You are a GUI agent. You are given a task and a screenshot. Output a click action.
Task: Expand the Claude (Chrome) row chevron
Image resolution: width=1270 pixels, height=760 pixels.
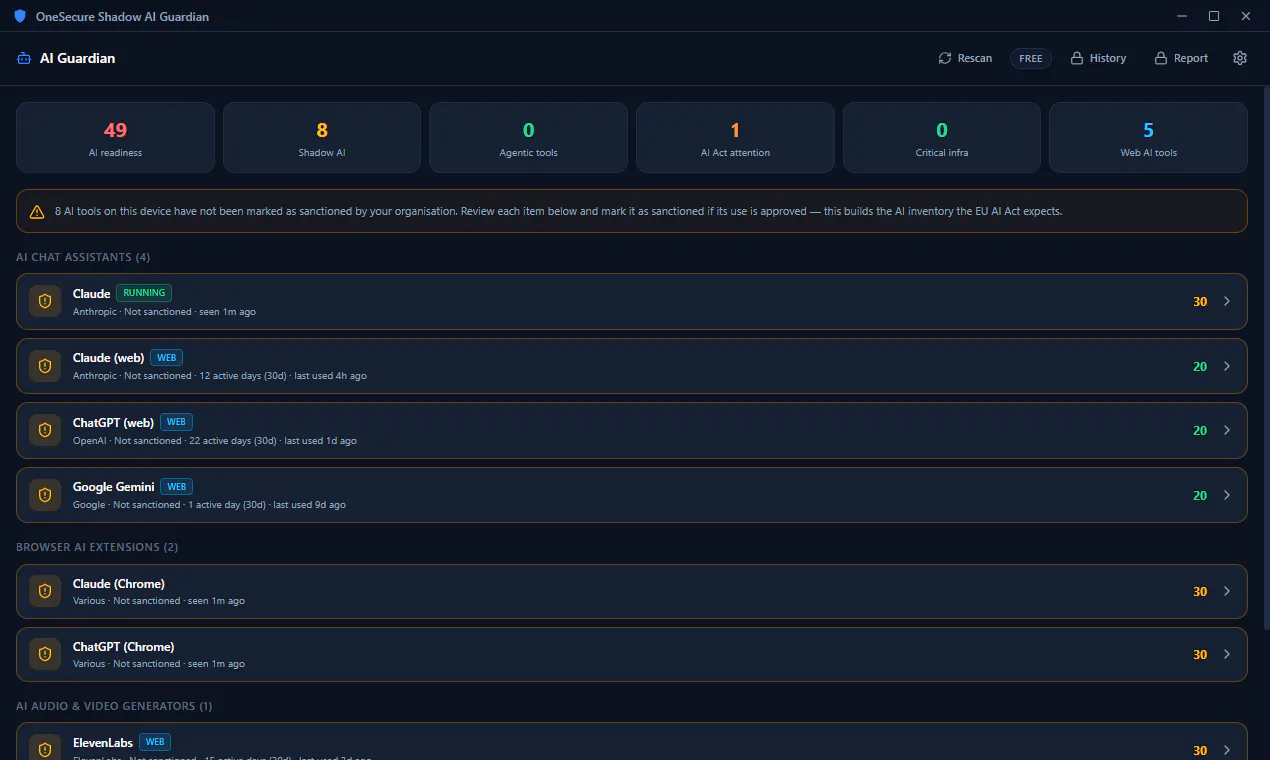pyautogui.click(x=1227, y=591)
